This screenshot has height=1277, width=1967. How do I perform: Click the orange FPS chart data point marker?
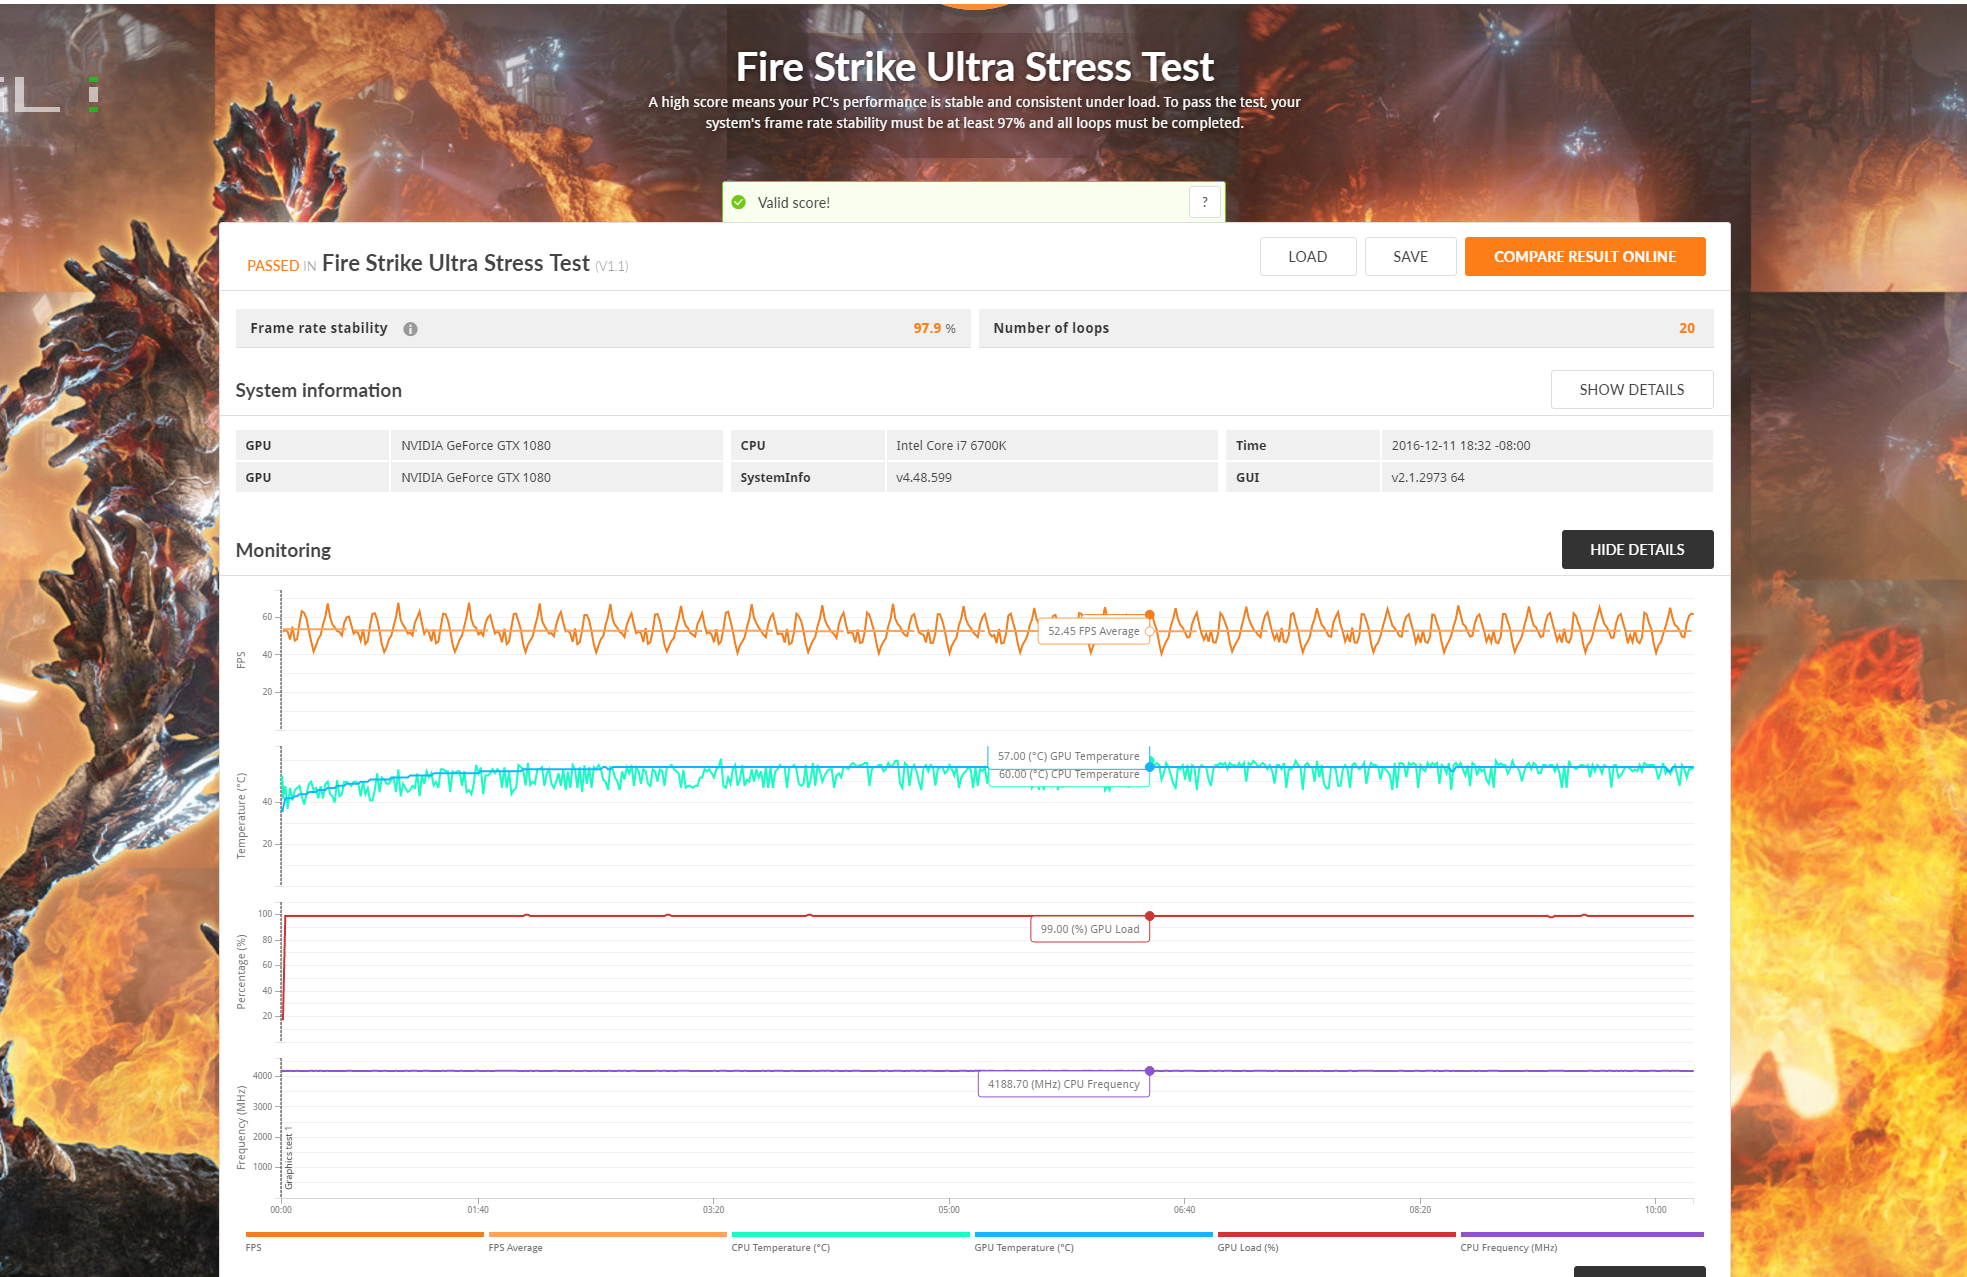(1150, 614)
